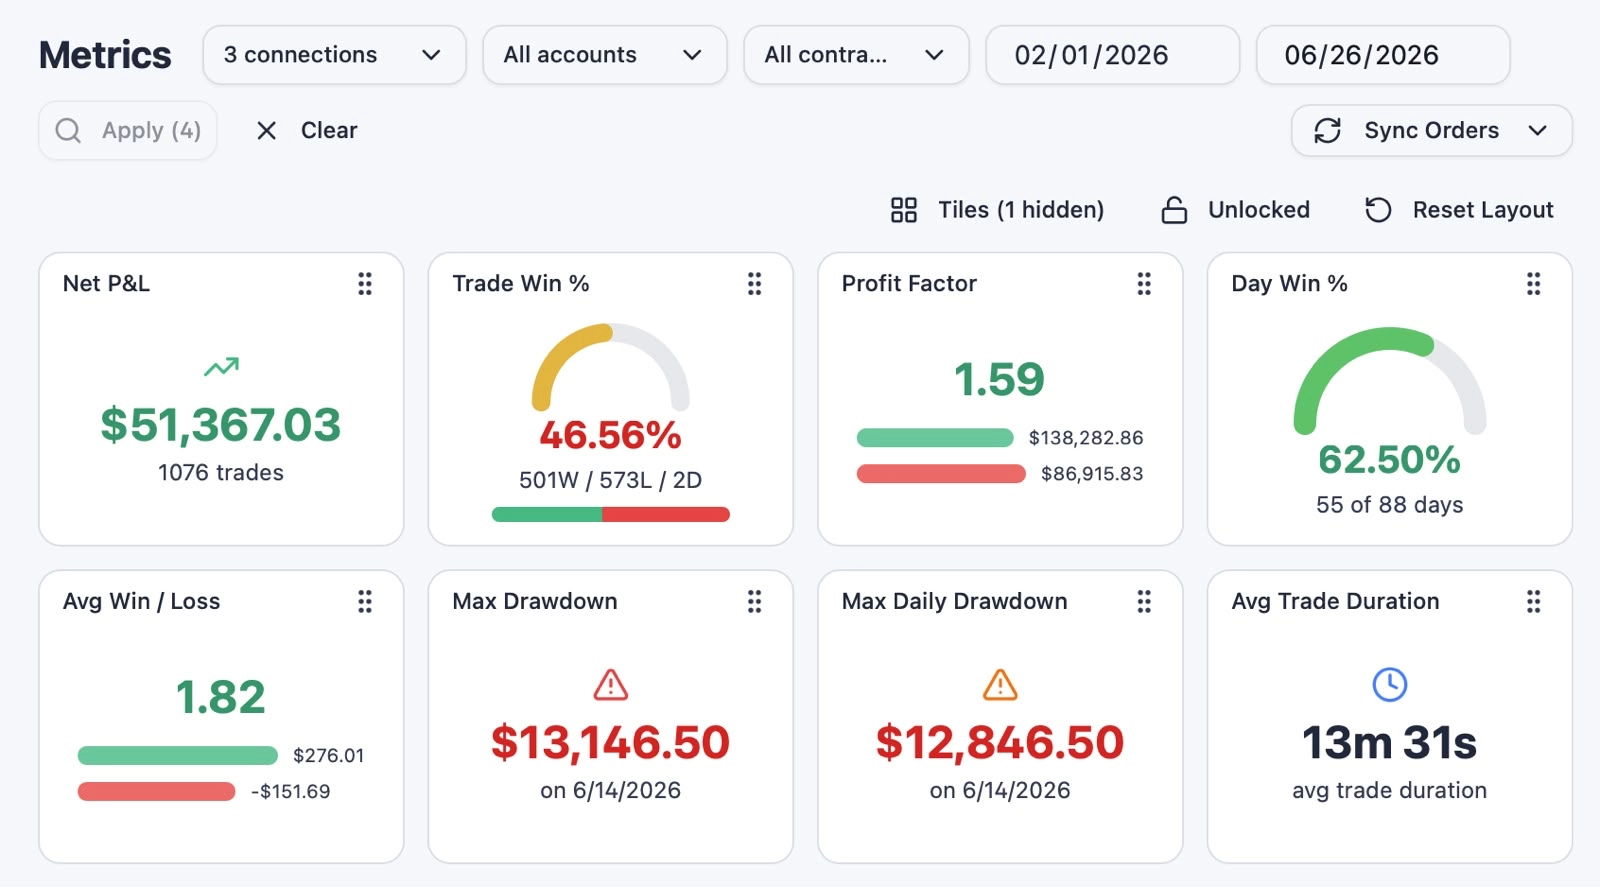This screenshot has width=1600, height=887.
Task: Click the Net P&L tile drag handle
Action: coord(365,284)
